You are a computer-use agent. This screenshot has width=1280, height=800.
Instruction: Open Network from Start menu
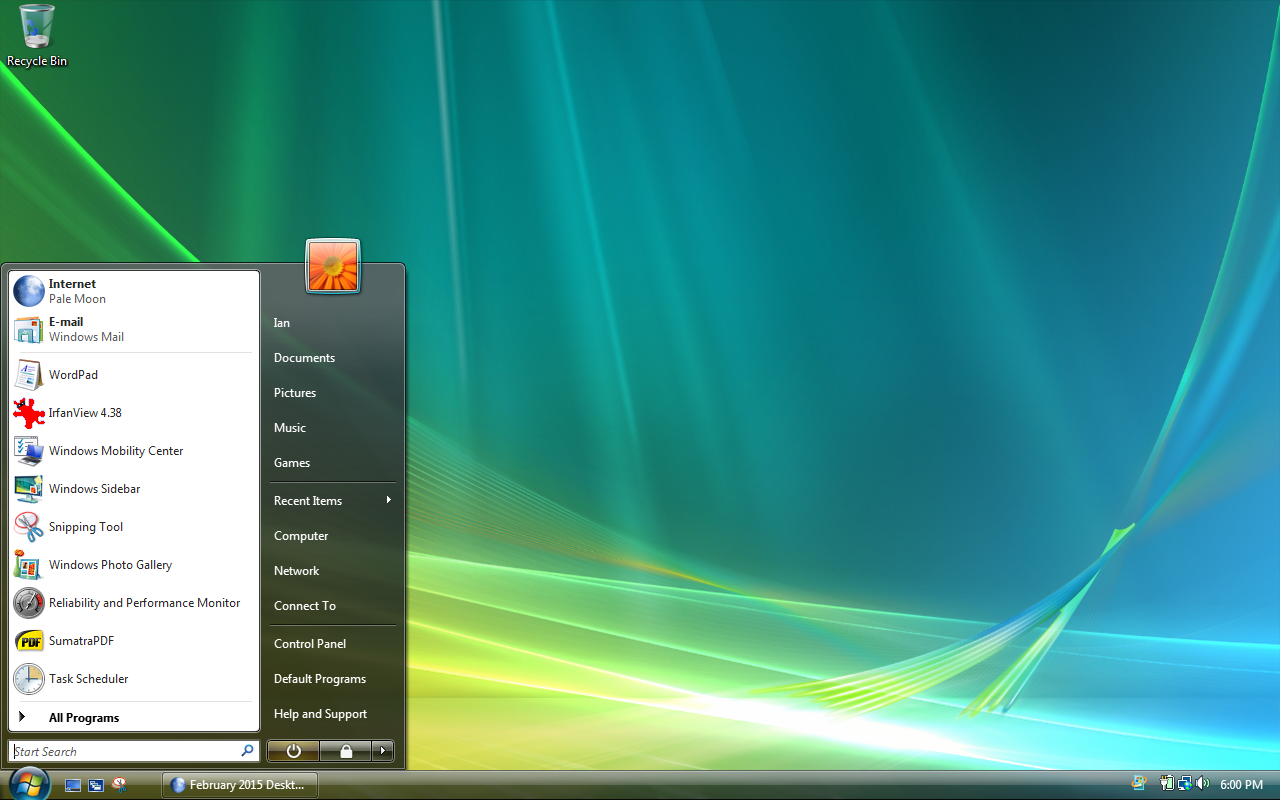point(333,571)
